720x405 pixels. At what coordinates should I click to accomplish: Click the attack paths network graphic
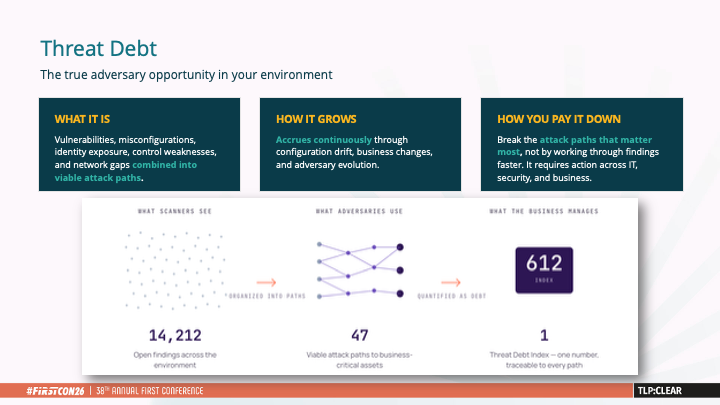tap(360, 270)
